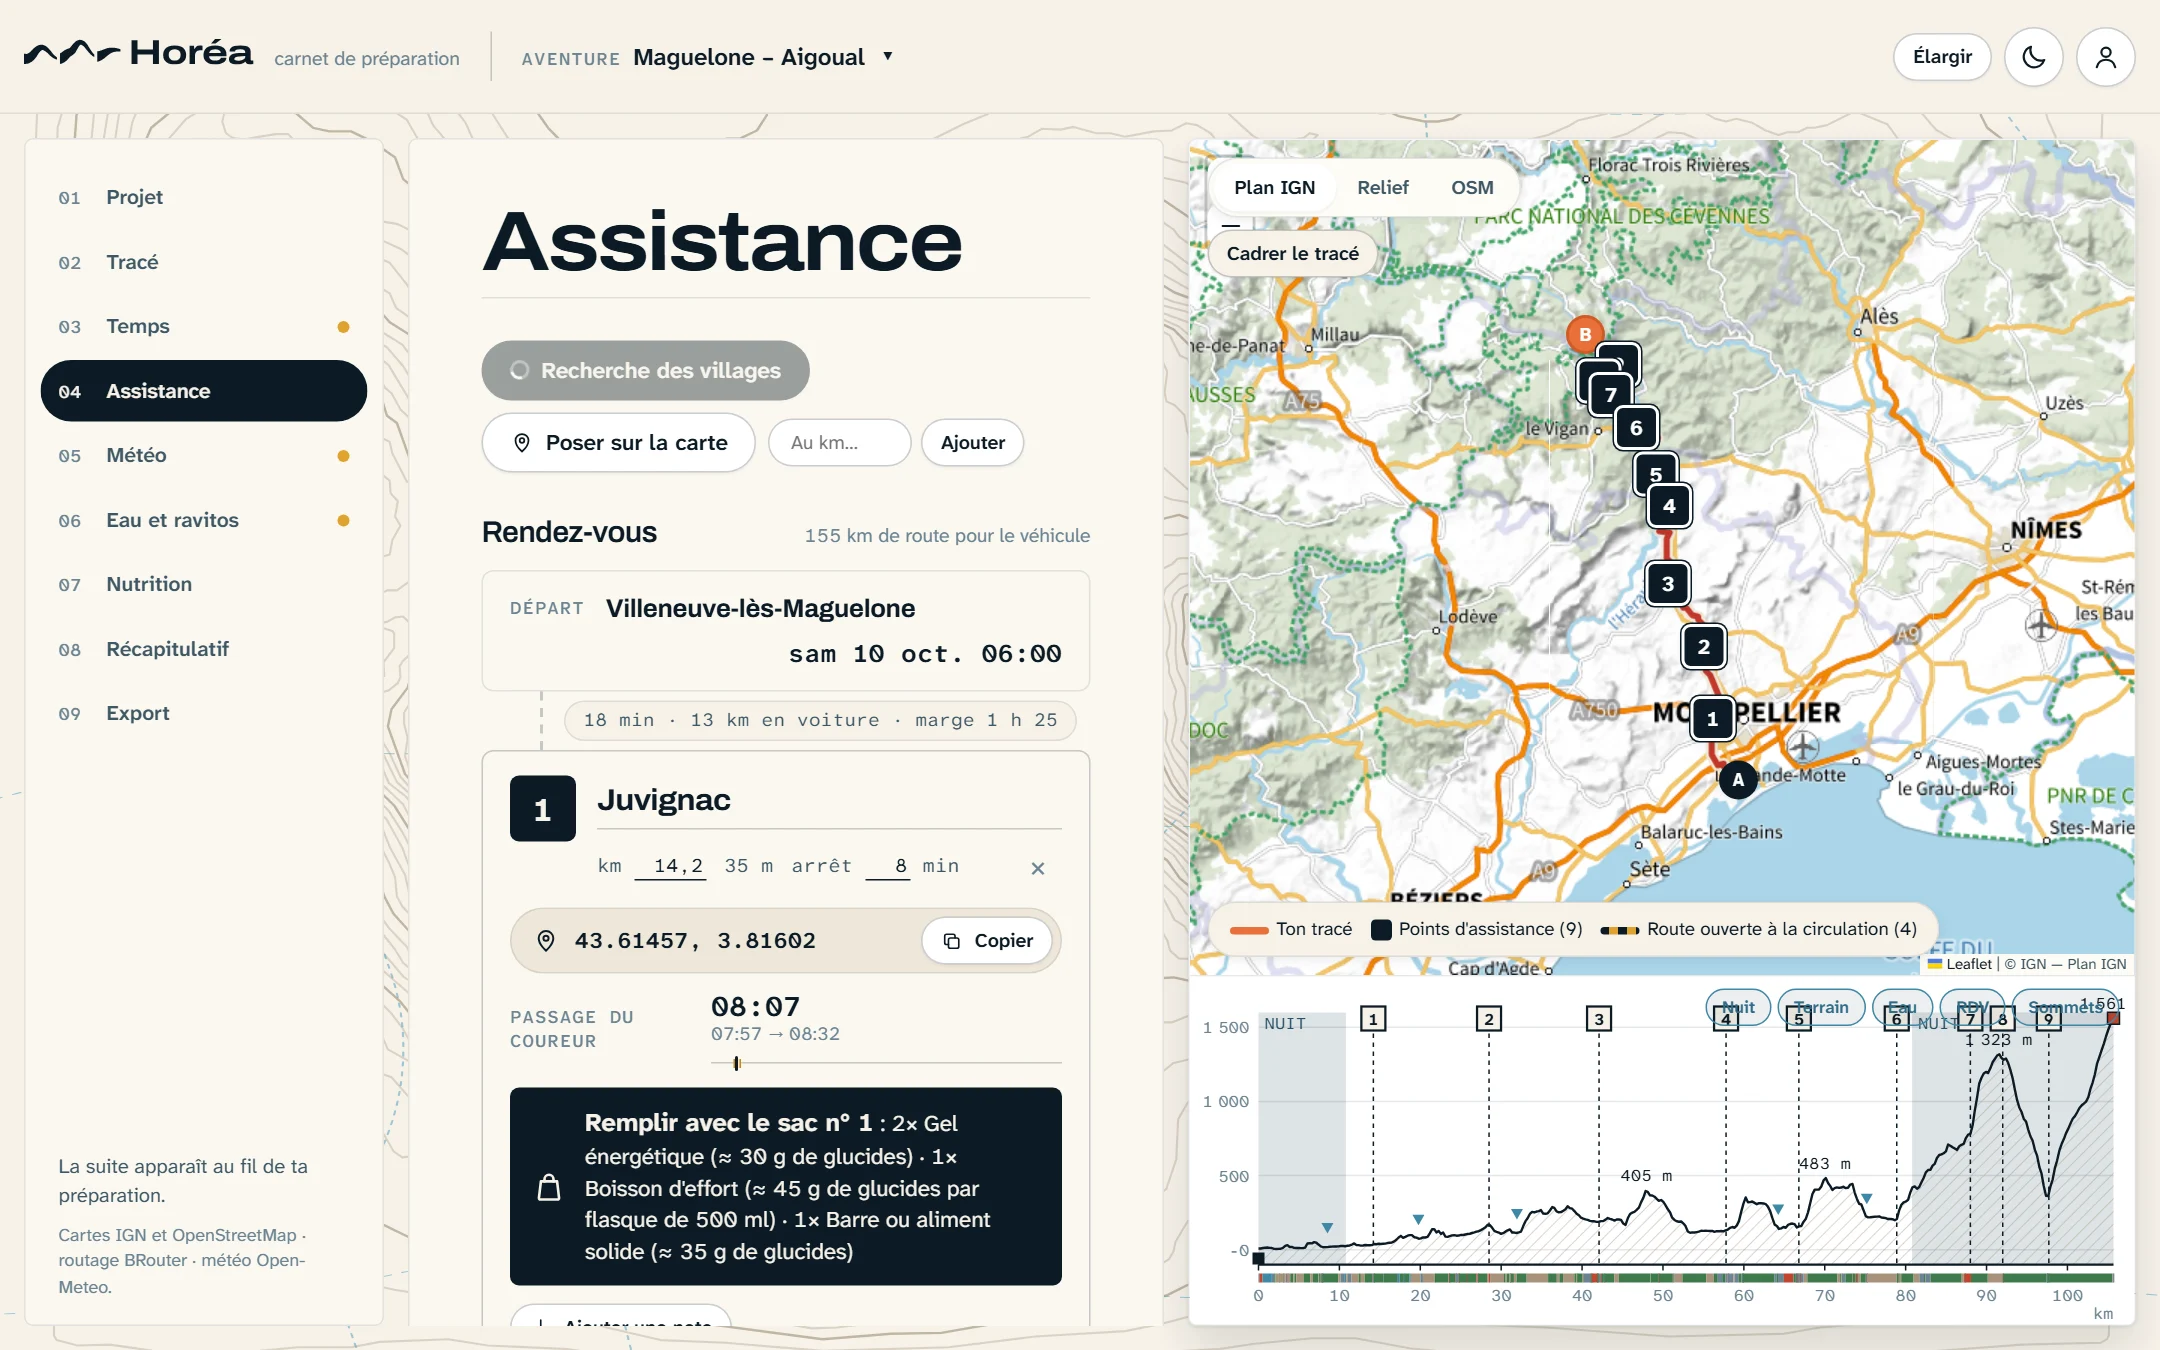Screen dimensions: 2160x1350
Task: Edit the arrêt duration field 8 min
Action: pos(888,866)
